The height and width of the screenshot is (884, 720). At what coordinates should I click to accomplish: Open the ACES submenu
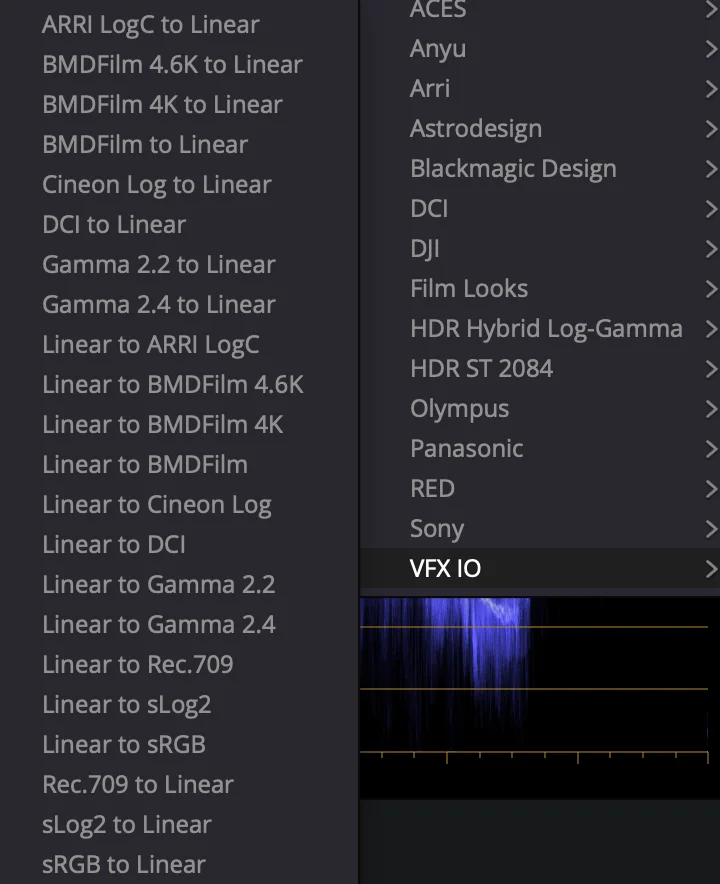[x=540, y=9]
